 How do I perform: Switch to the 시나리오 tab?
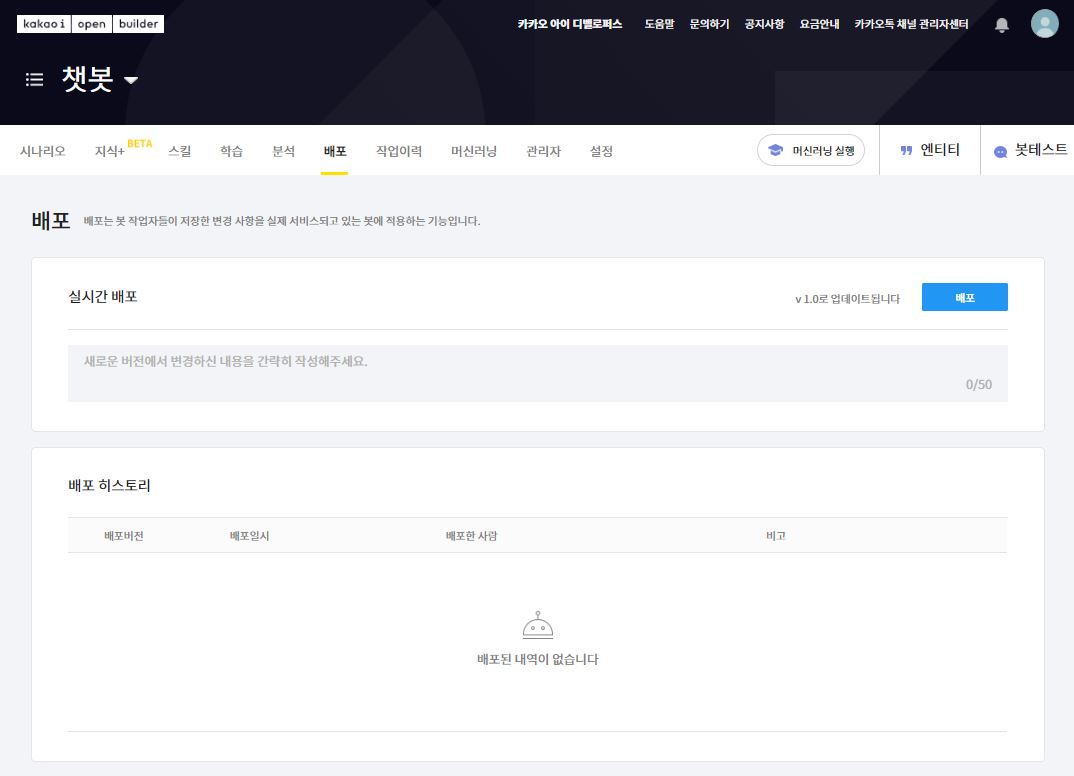(43, 151)
